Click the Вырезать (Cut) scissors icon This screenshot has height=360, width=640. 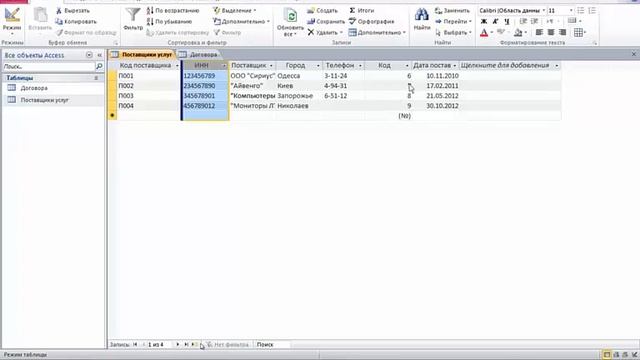point(59,11)
